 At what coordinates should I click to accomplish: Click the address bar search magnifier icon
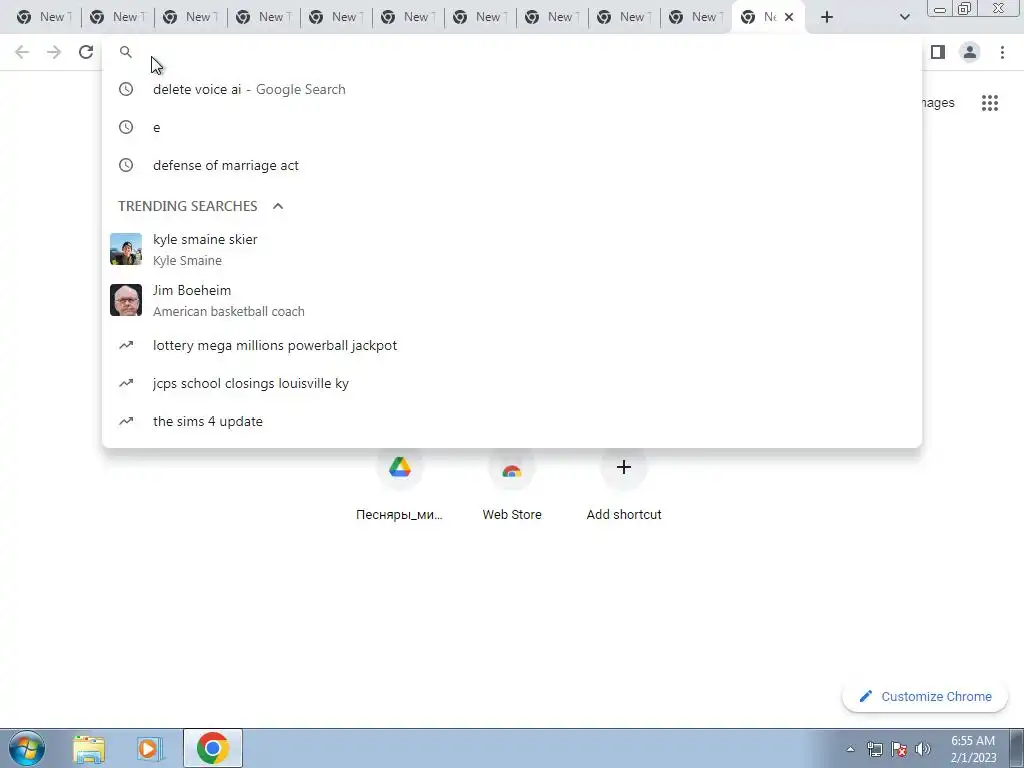click(126, 52)
